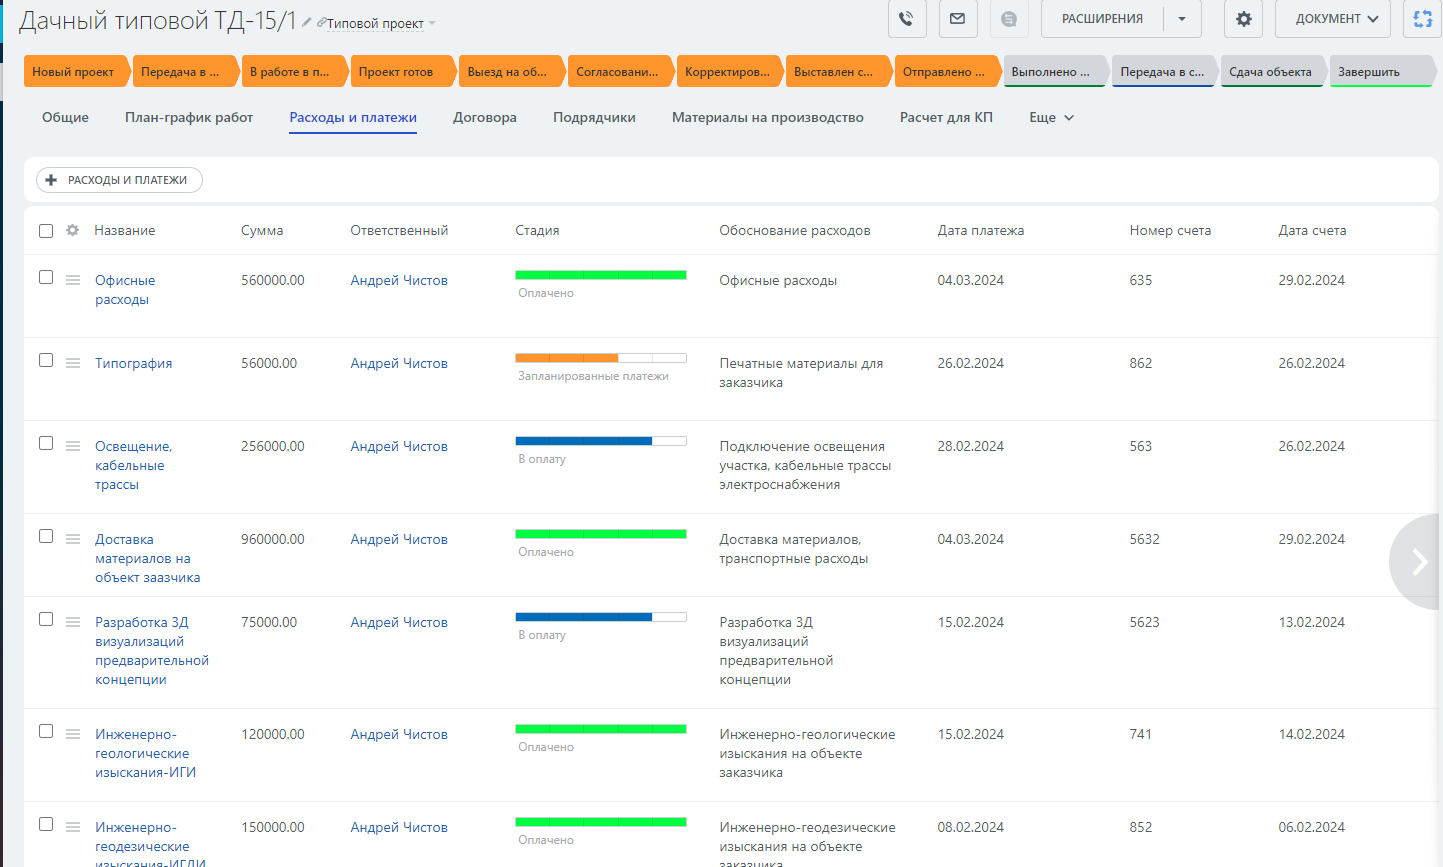Open the arrow dropdown next to РАСШИРЕНИЯ
This screenshot has width=1443, height=867.
coord(1182,19)
